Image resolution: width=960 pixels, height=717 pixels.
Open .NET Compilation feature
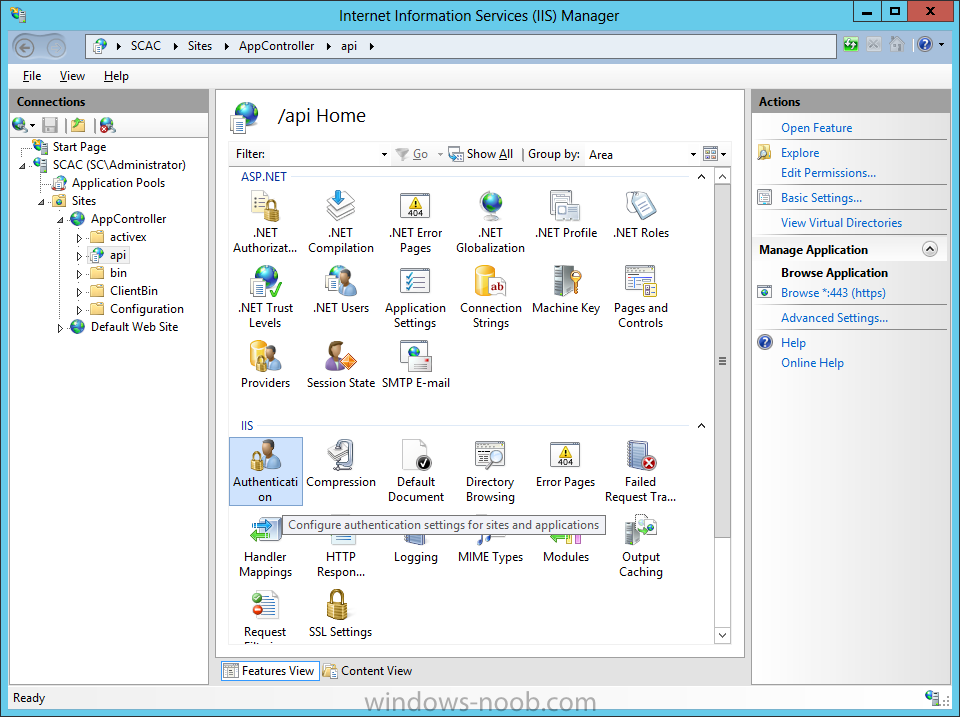click(340, 221)
